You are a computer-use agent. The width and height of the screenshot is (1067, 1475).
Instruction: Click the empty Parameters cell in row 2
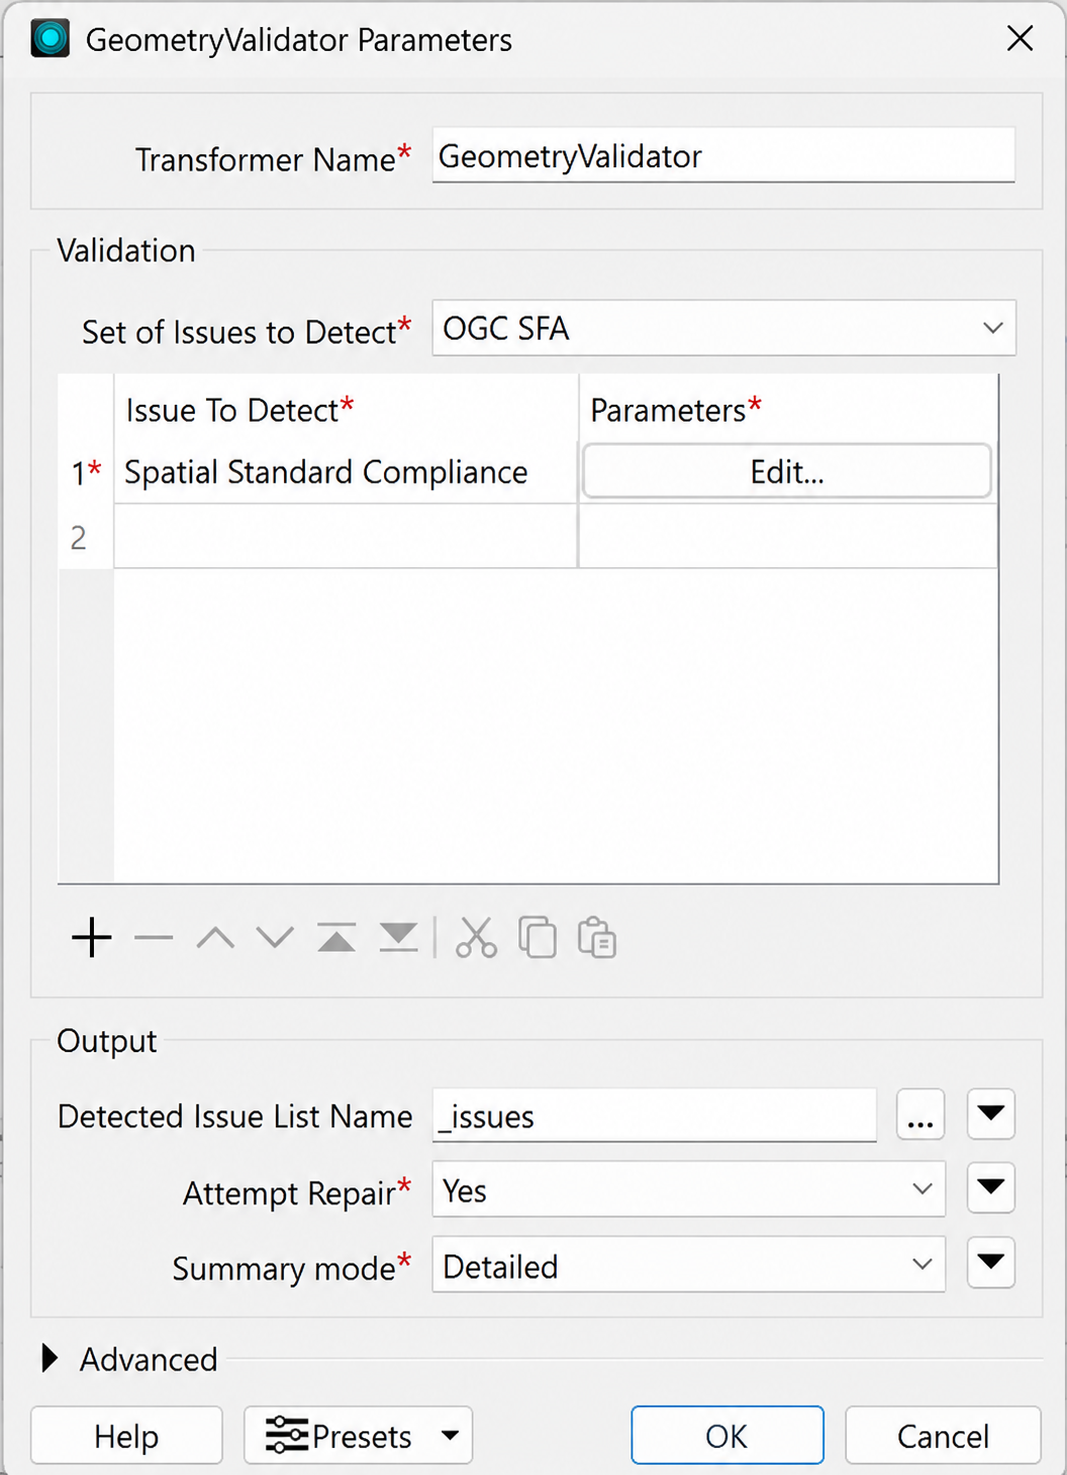coord(788,536)
